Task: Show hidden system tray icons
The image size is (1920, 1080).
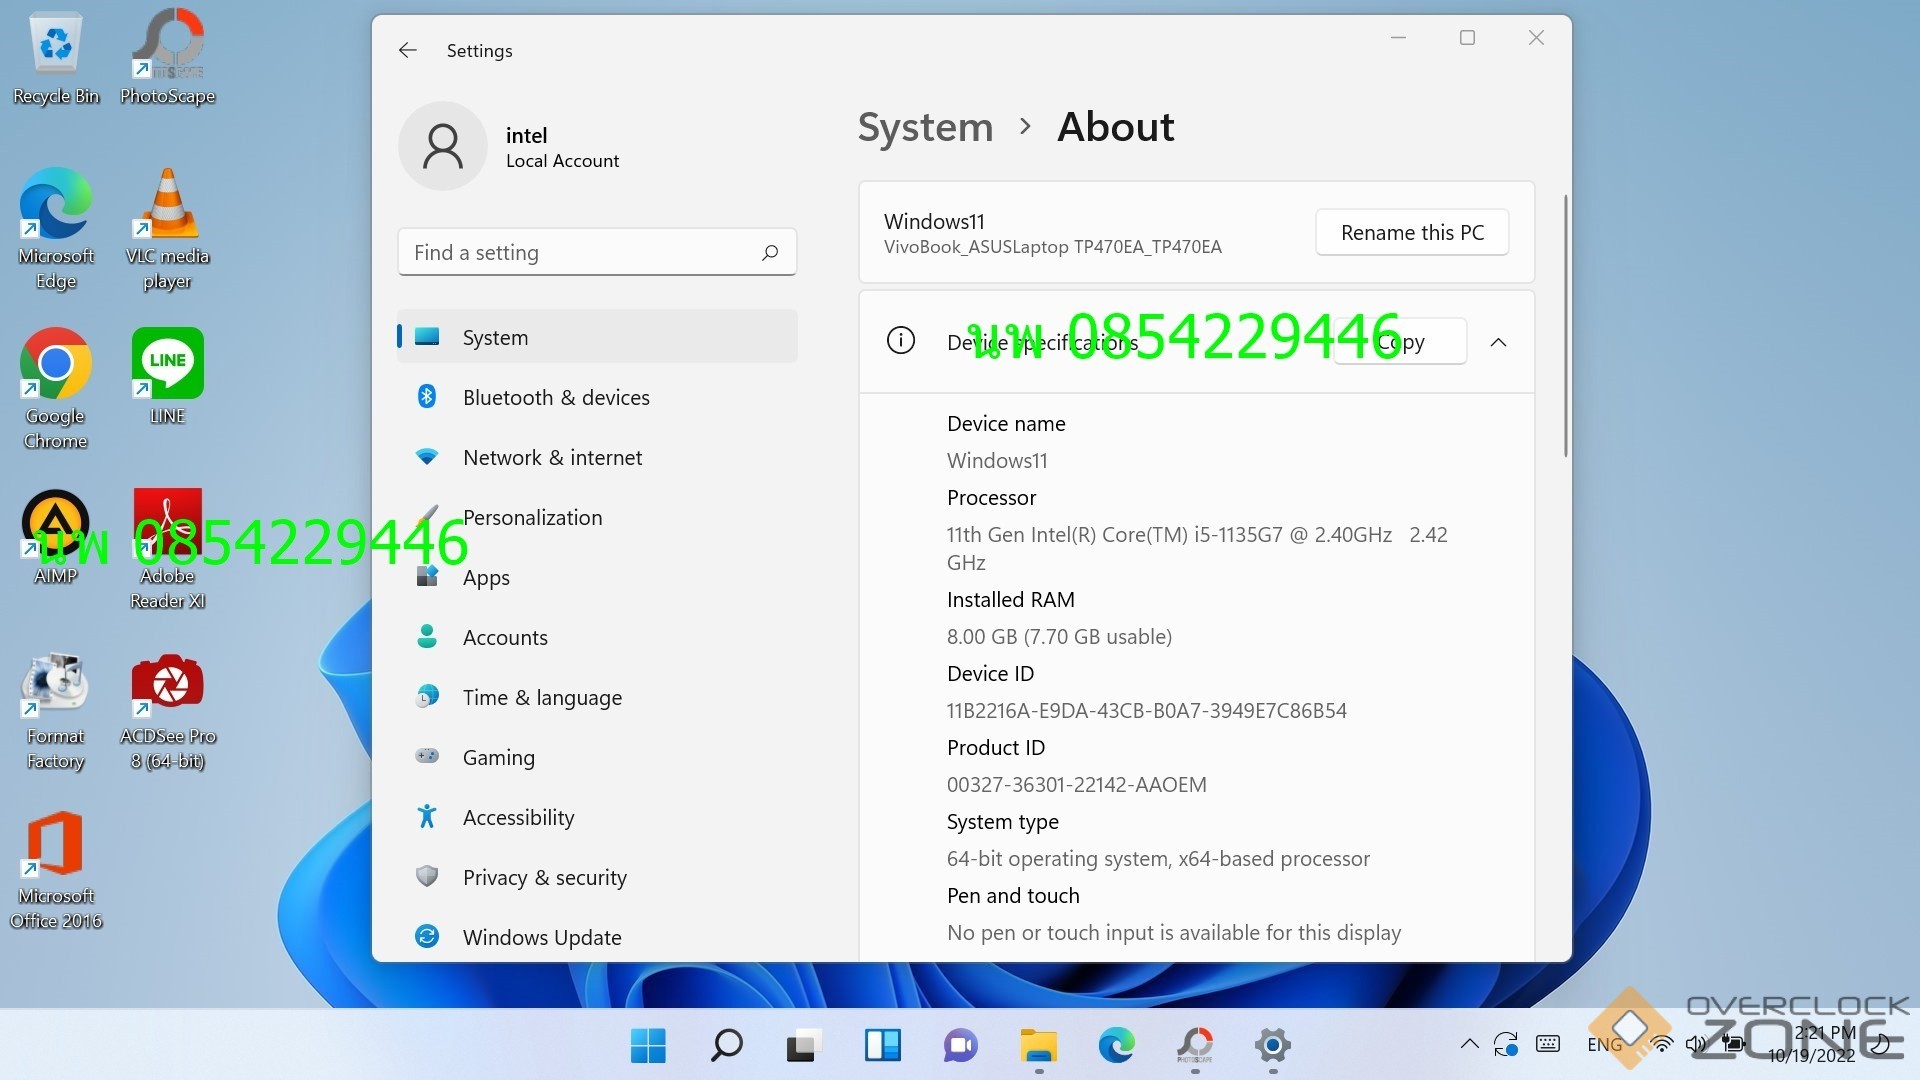Action: tap(1469, 1045)
